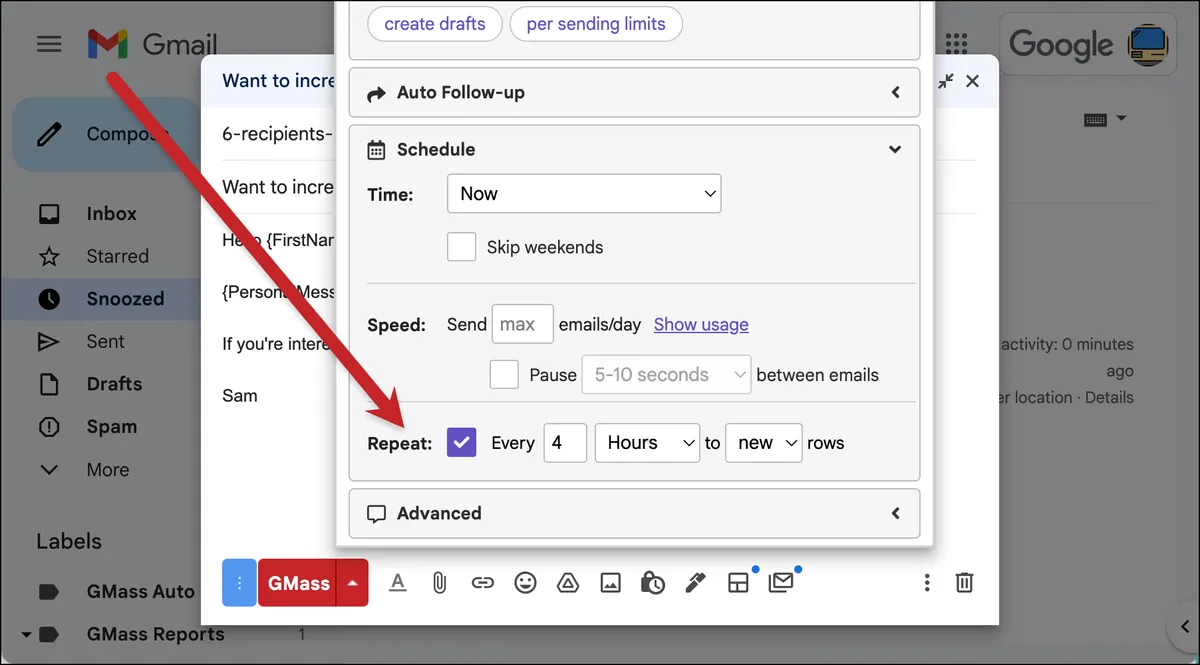Open text formatting options icon
The width and height of the screenshot is (1200, 665).
point(397,583)
